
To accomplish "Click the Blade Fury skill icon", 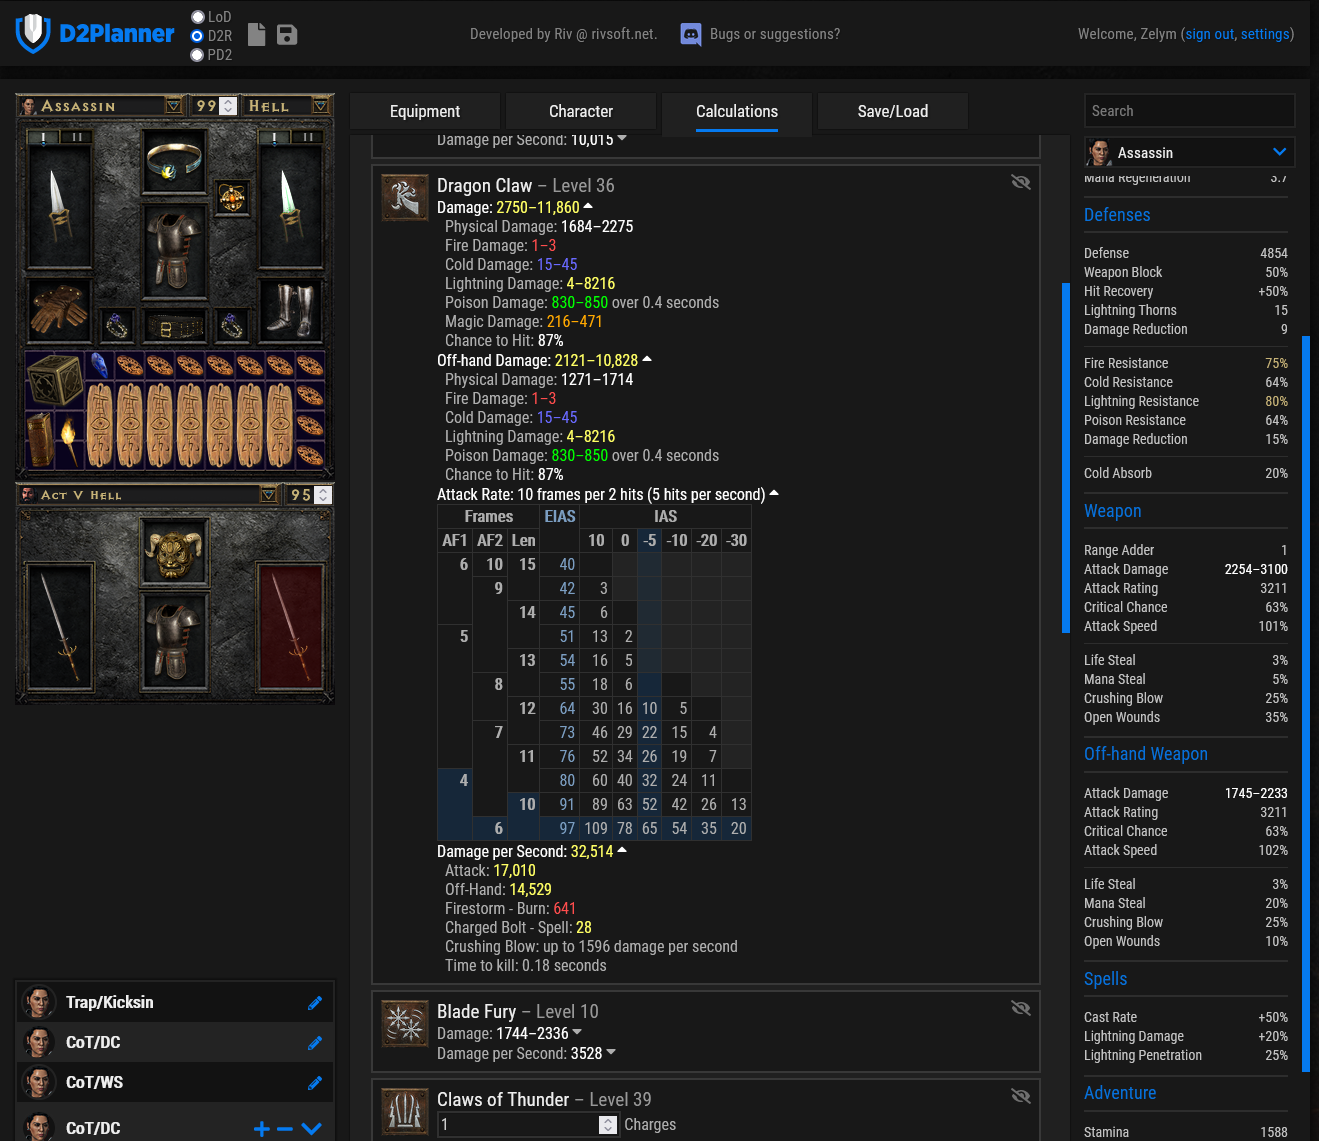I will click(405, 1023).
